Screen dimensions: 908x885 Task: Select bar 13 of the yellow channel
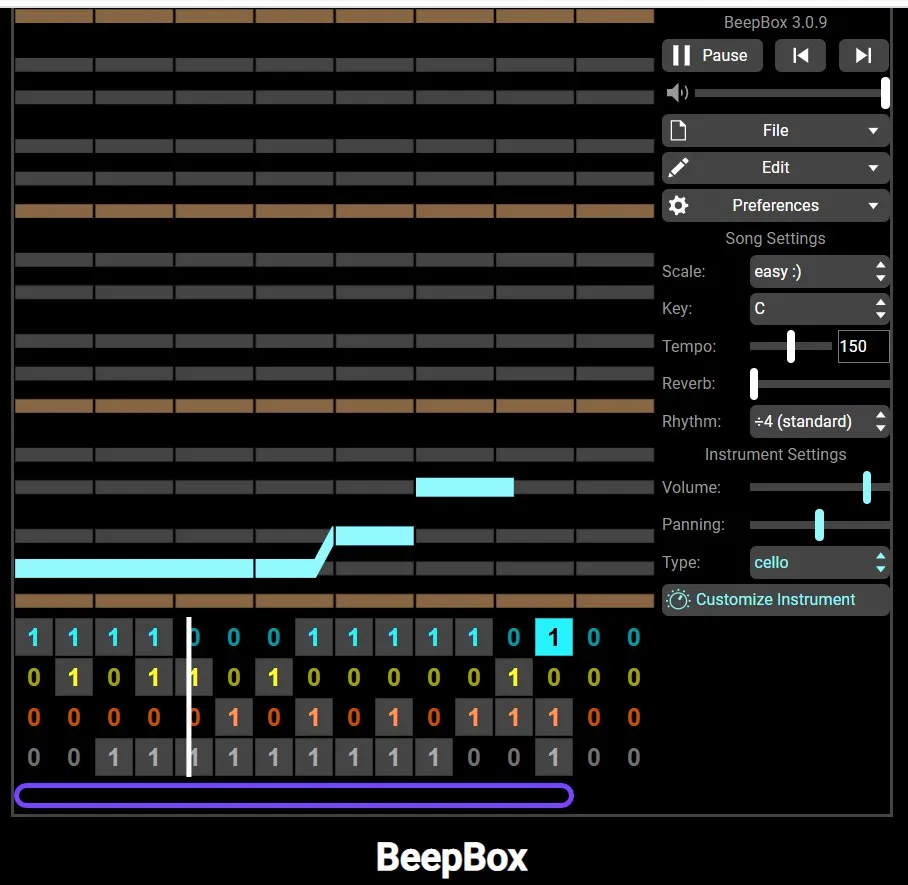point(514,677)
